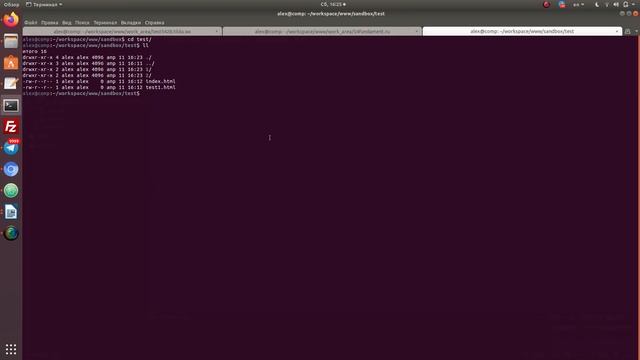Switch to the first terminal tab
640x360 pixels.
tap(122, 31)
